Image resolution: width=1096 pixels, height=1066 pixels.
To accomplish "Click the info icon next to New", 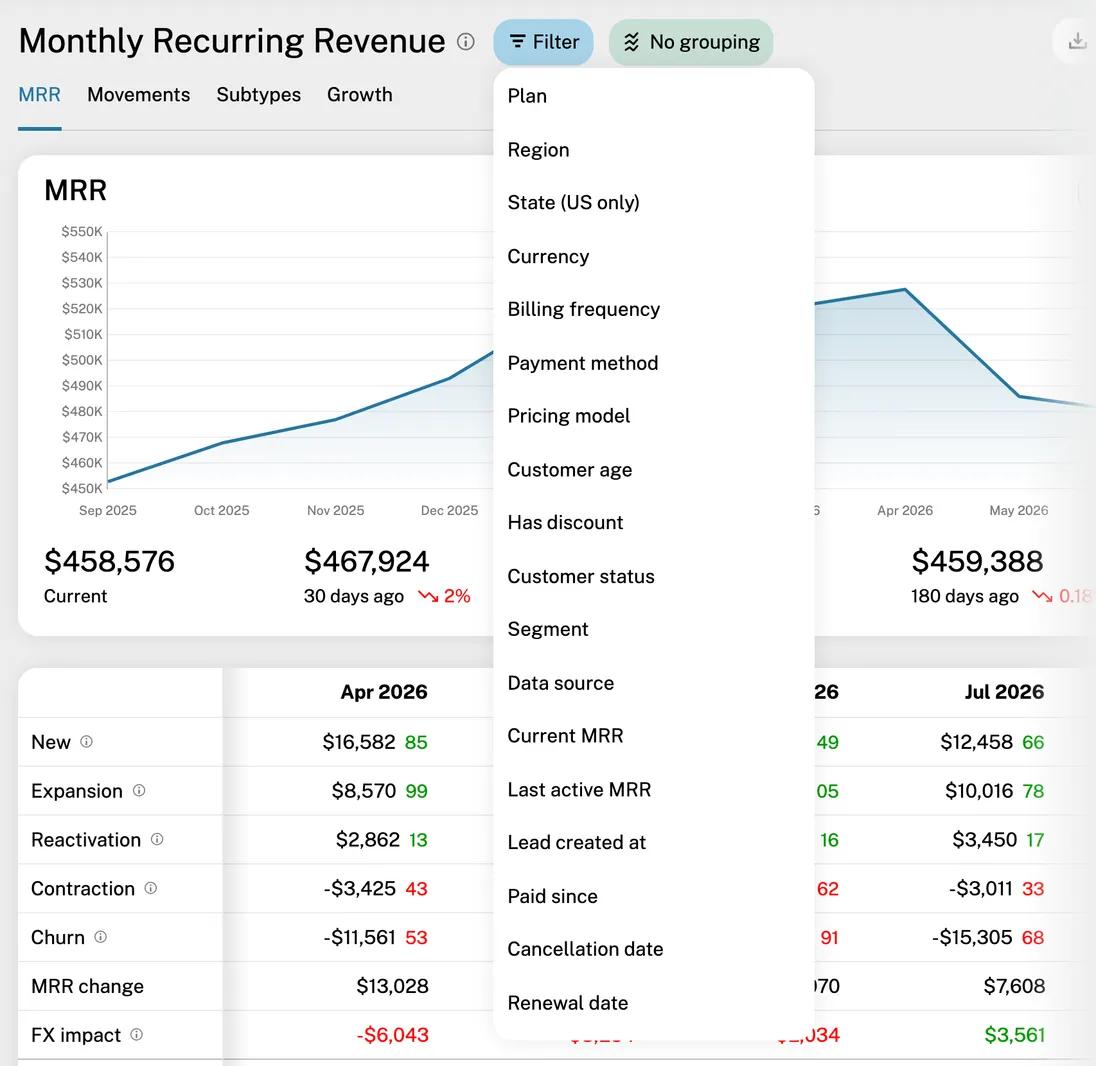I will (86, 742).
